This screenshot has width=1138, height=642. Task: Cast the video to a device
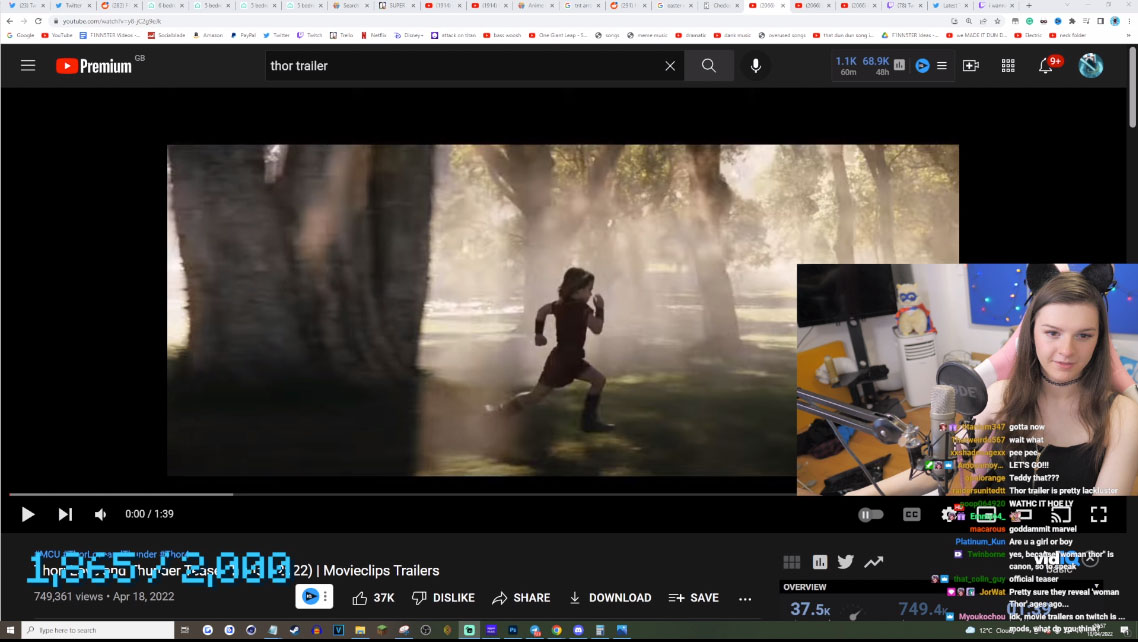1060,514
